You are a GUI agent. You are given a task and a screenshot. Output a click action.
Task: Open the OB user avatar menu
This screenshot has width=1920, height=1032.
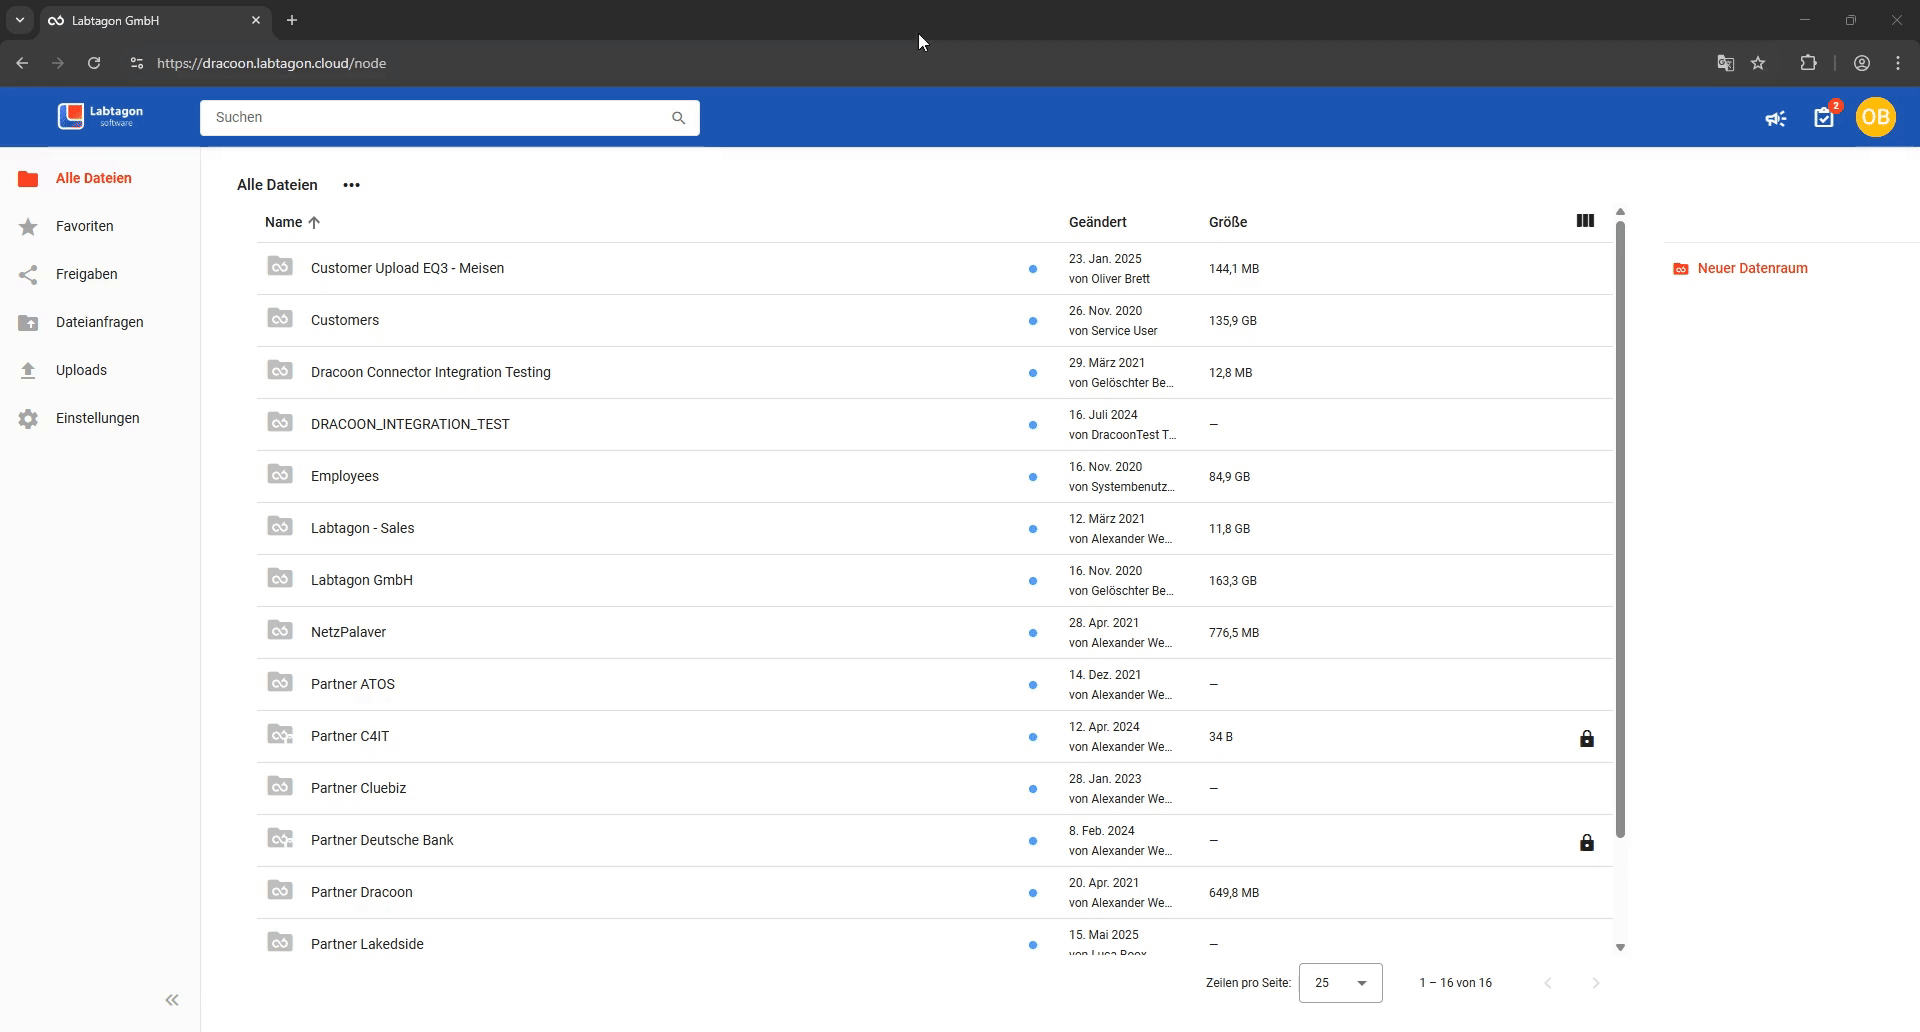click(x=1875, y=118)
